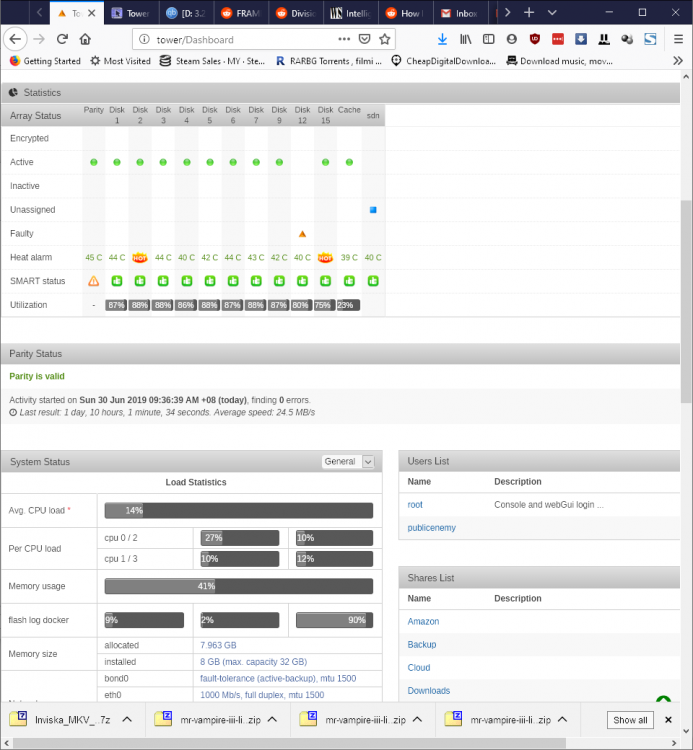The height and width of the screenshot is (750, 693).
Task: Click the Show all downloads button
Action: pyautogui.click(x=630, y=720)
